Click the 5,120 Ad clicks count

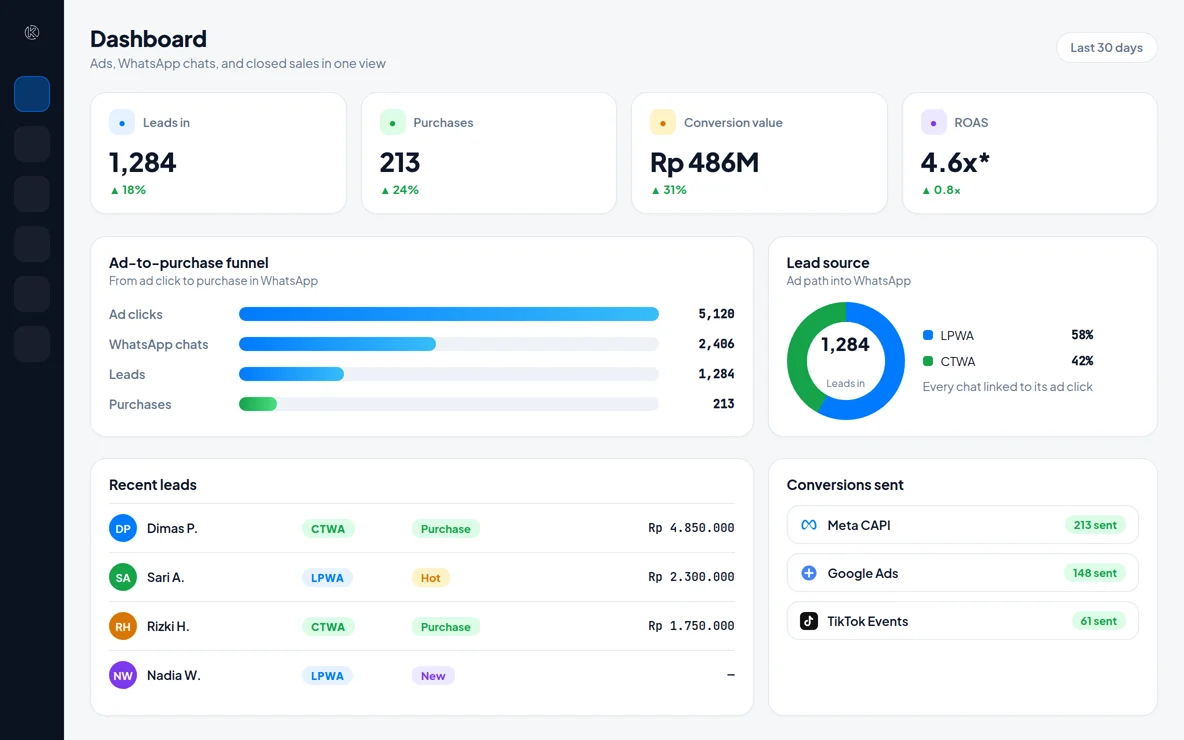[716, 314]
